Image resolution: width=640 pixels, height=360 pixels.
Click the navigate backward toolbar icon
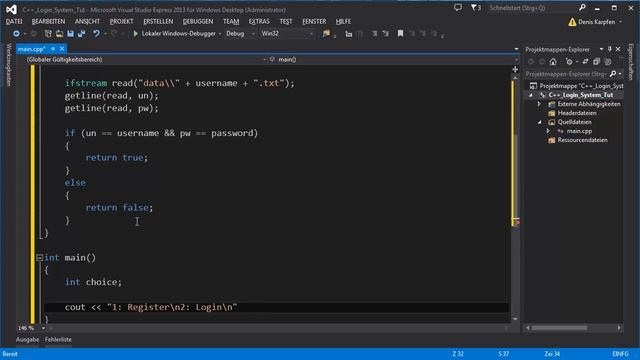[x=16, y=33]
